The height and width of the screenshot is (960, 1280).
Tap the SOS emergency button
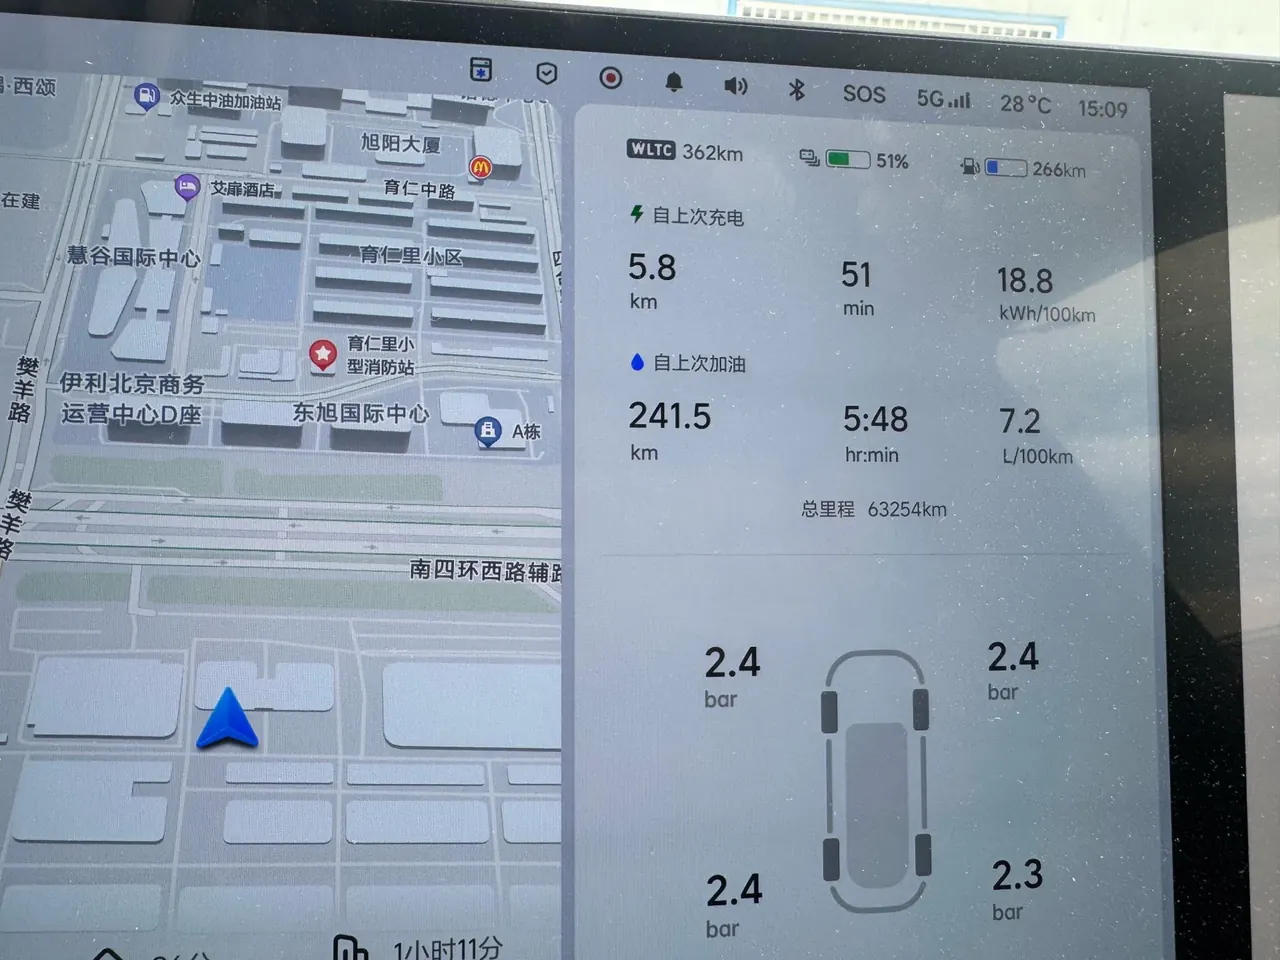pos(864,94)
